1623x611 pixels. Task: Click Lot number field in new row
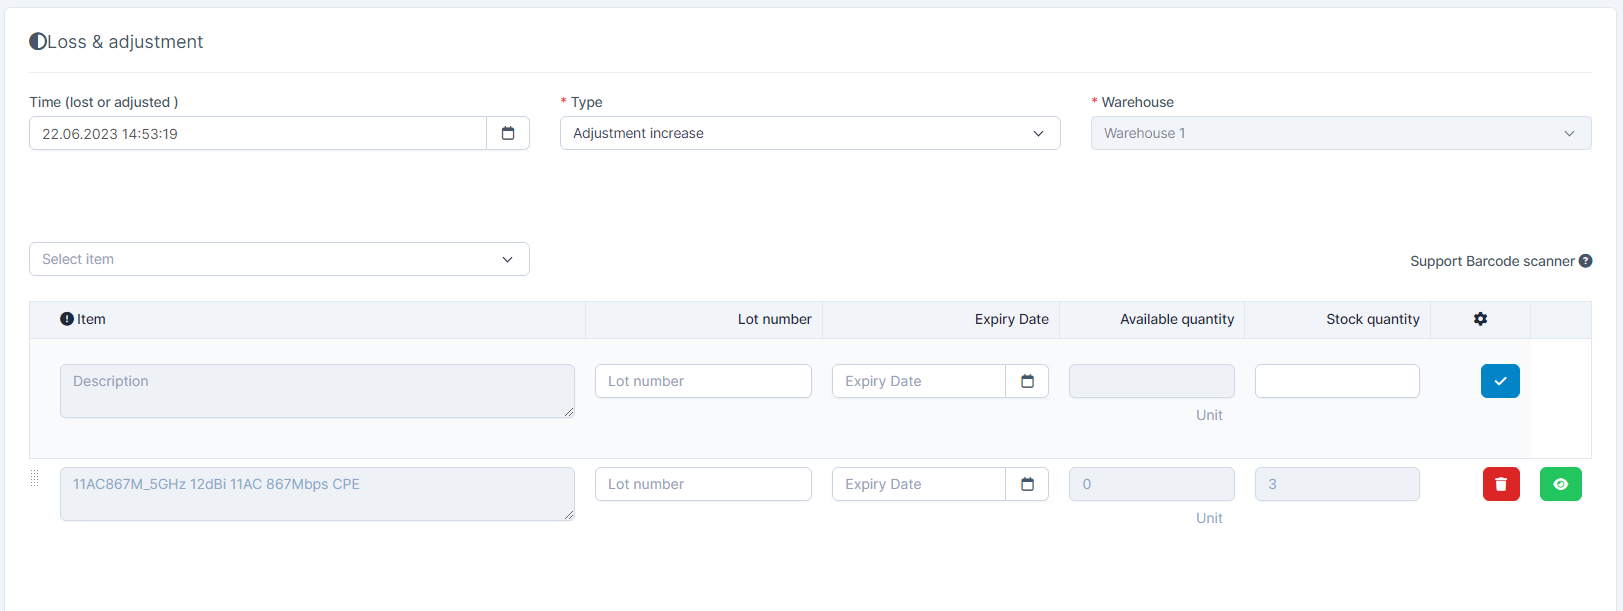click(x=703, y=381)
